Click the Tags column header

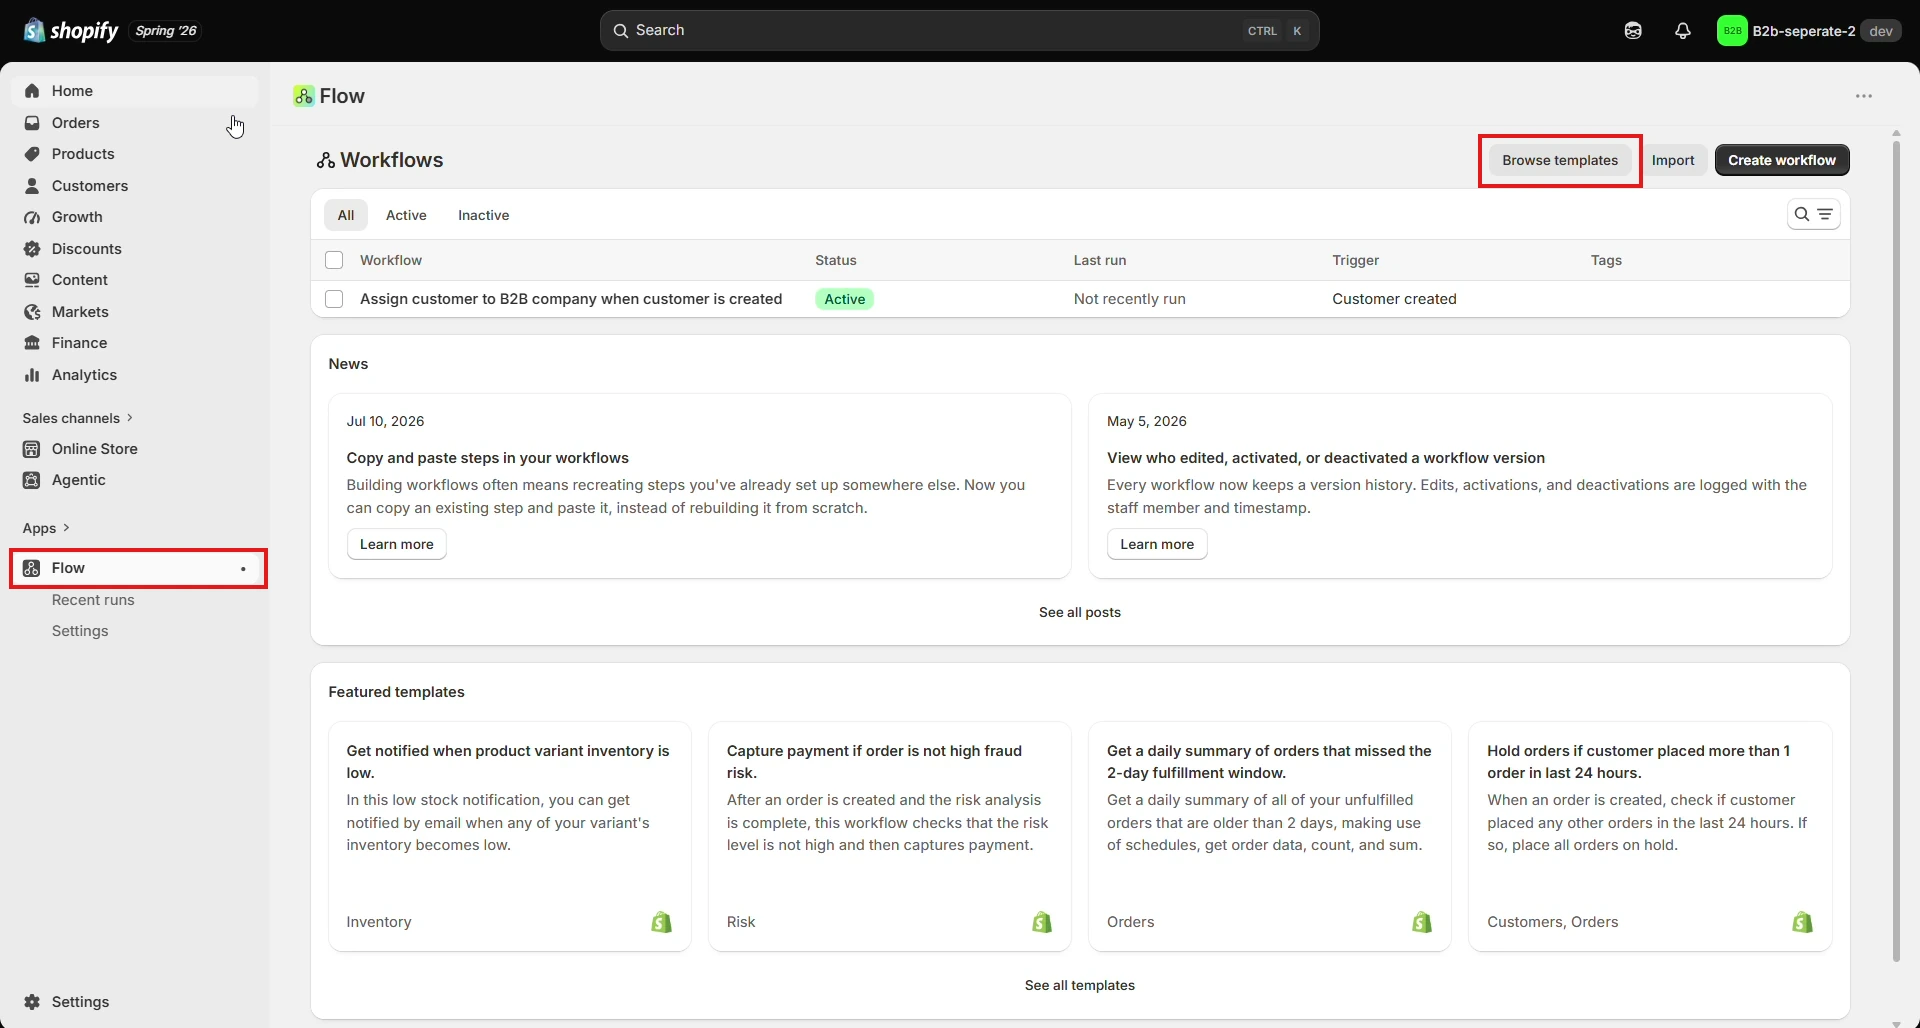[x=1606, y=260]
